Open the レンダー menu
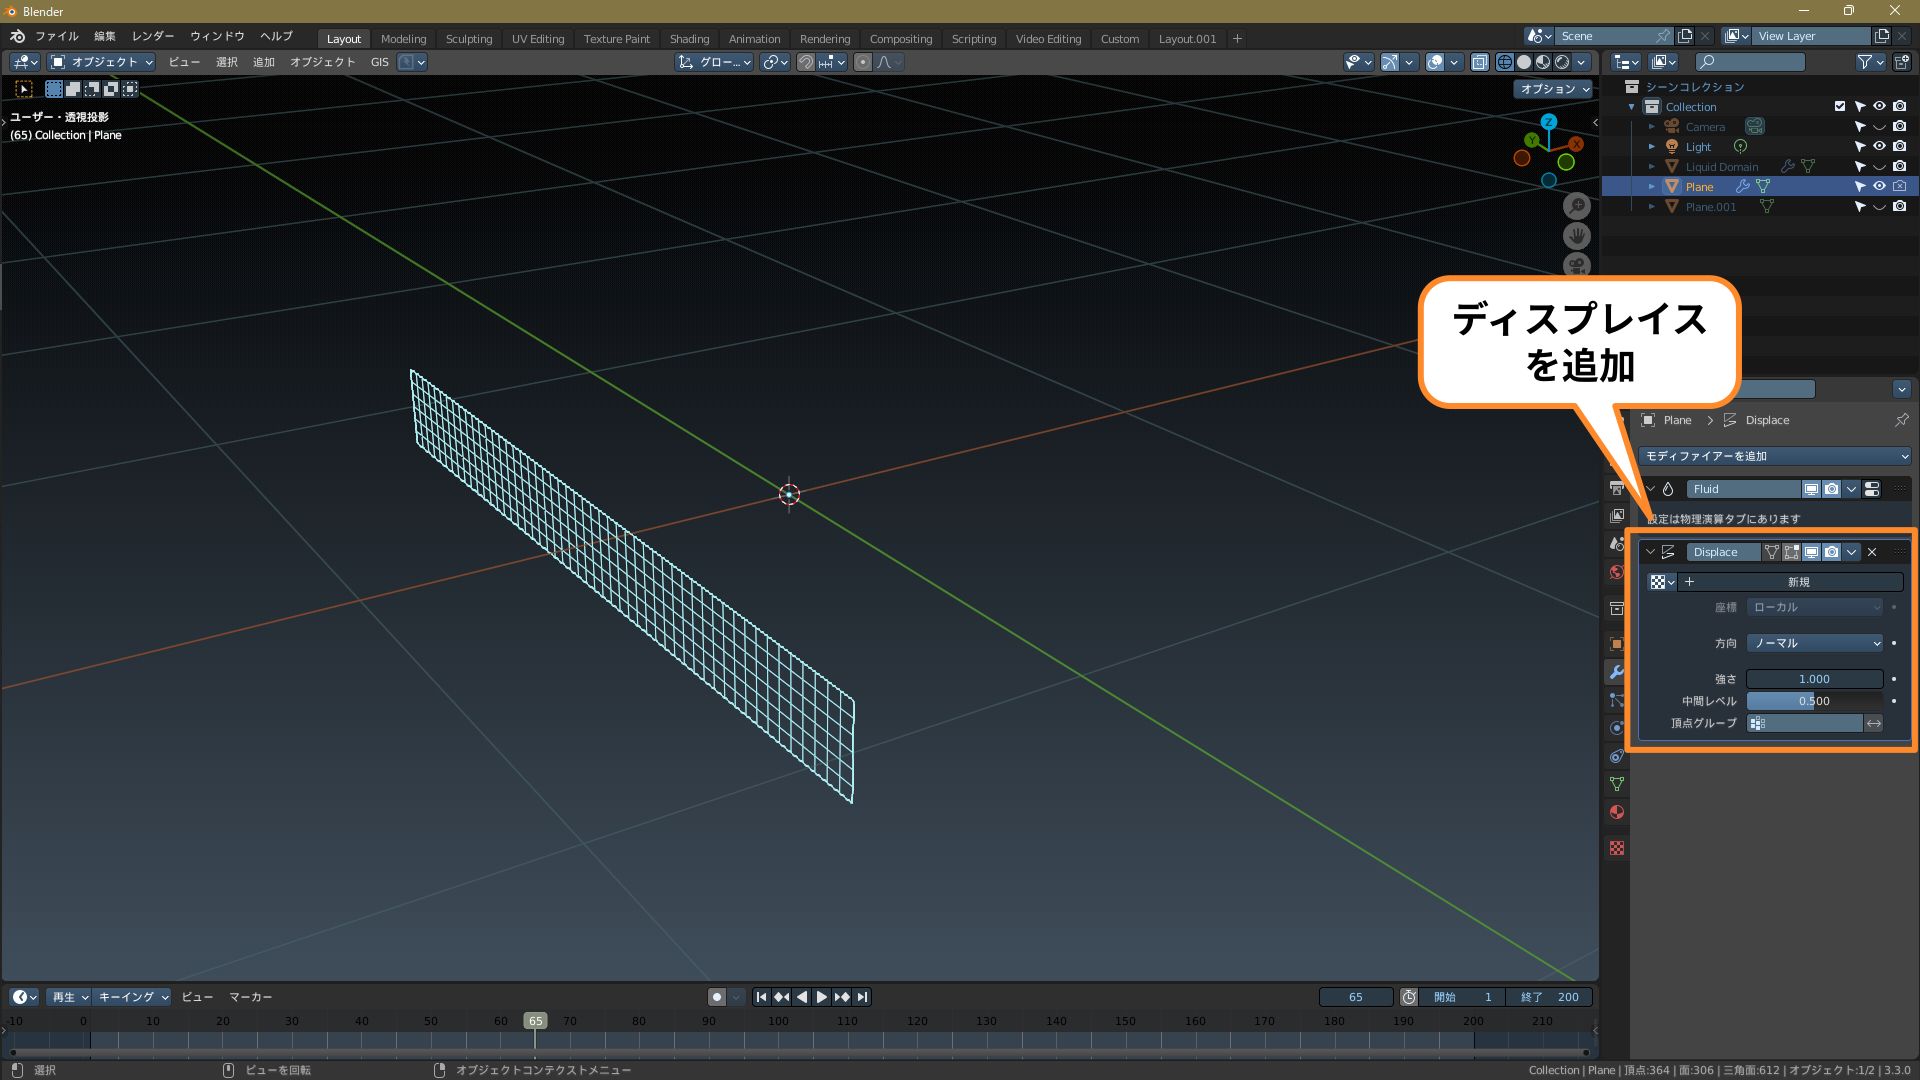1920x1080 pixels. click(x=152, y=36)
